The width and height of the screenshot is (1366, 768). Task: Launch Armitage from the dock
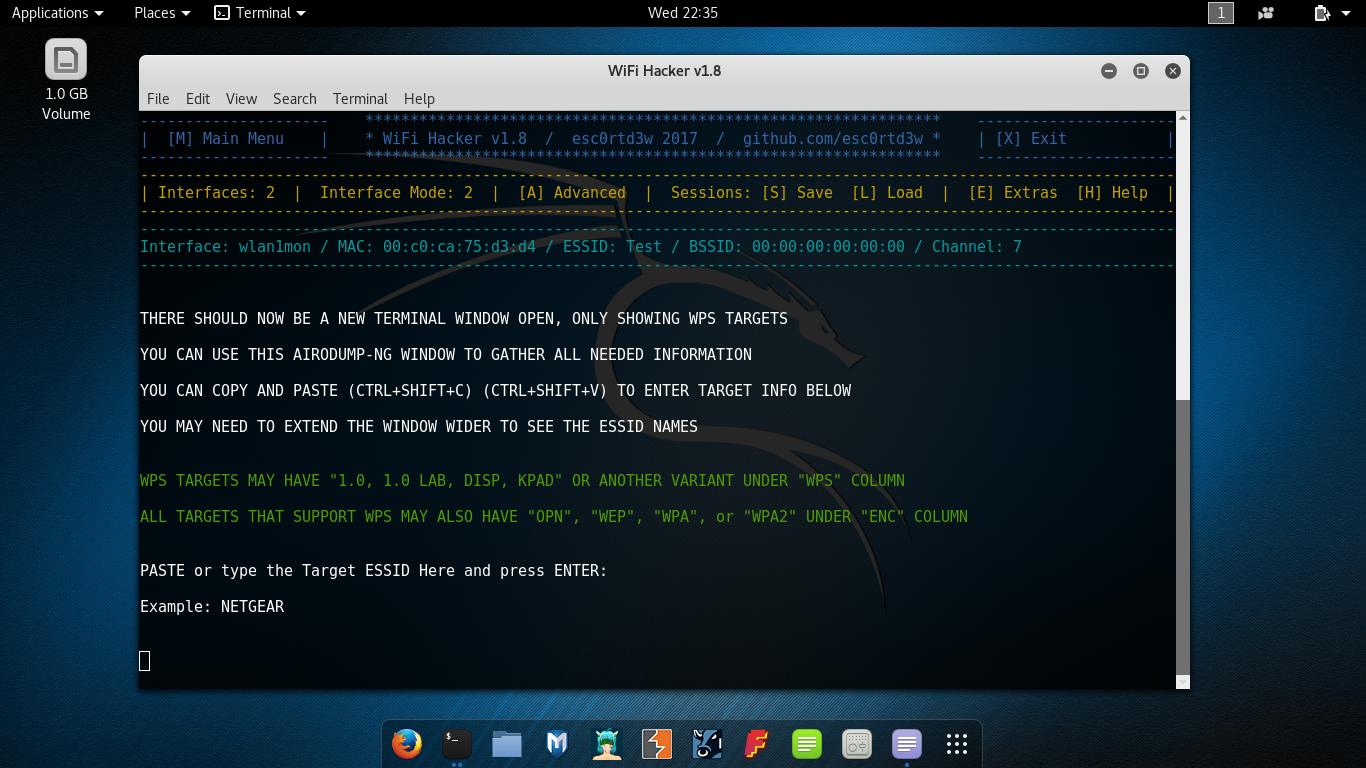(607, 744)
